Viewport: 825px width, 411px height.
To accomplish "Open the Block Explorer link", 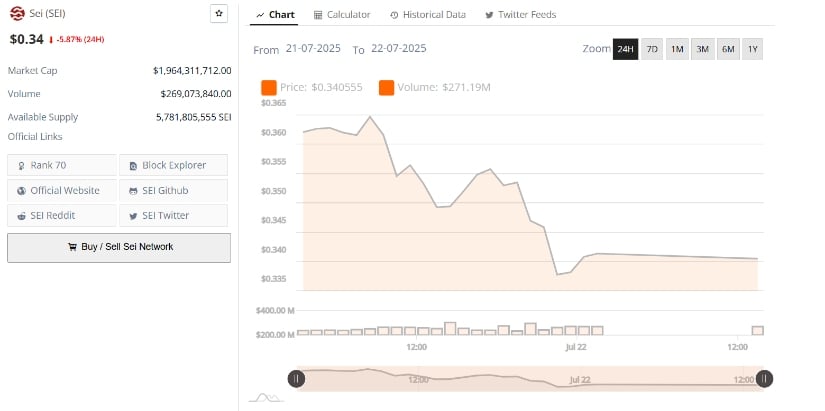I will [174, 165].
